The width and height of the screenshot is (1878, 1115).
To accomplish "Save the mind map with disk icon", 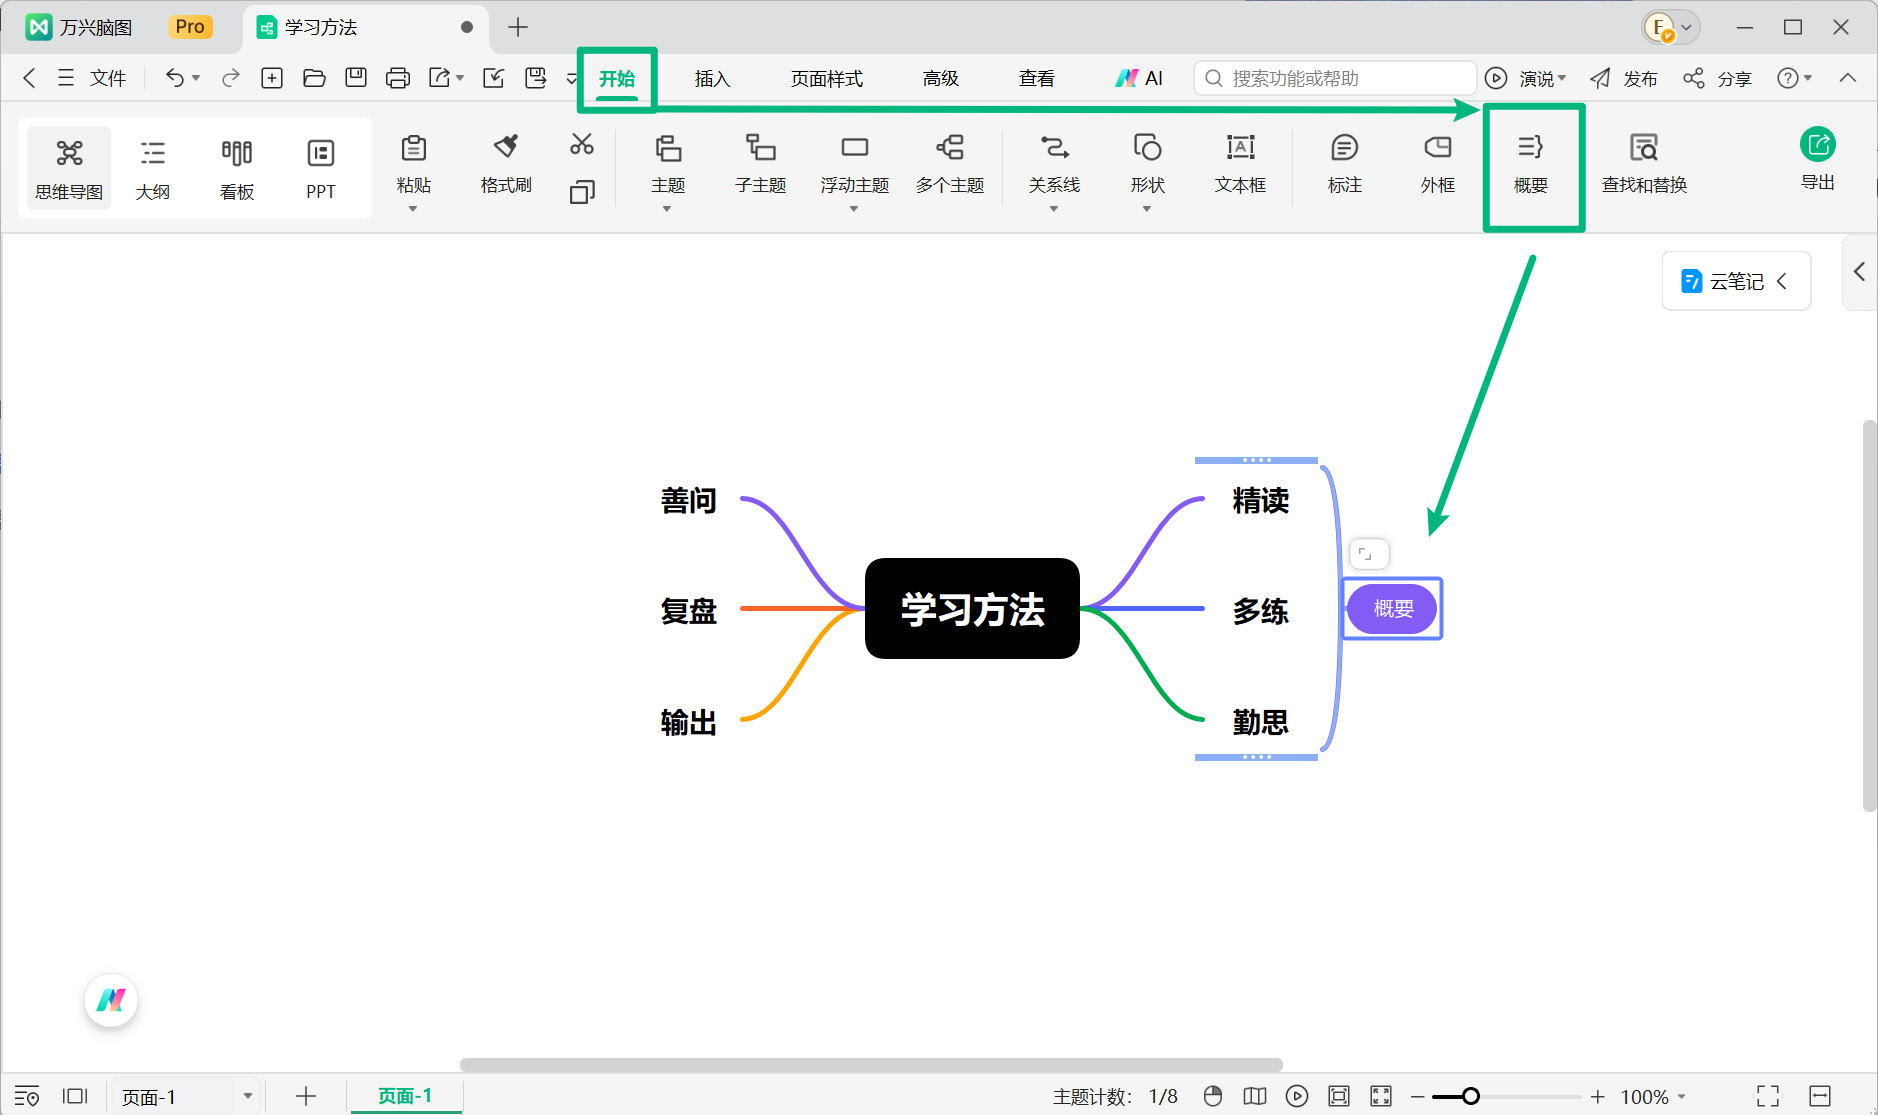I will click(356, 78).
